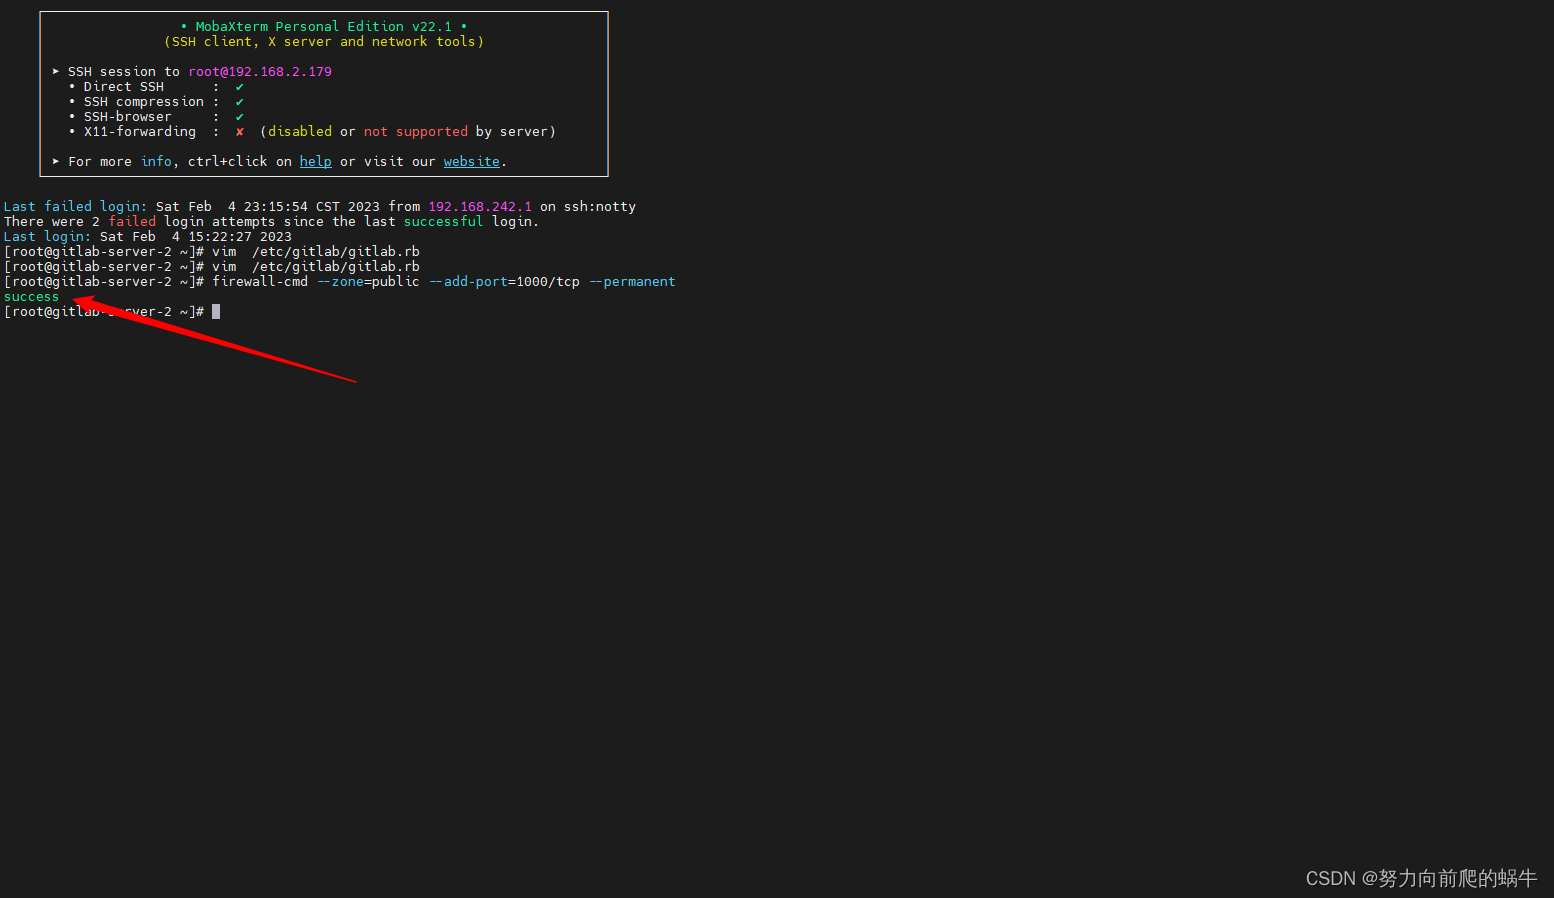This screenshot has width=1554, height=898.
Task: Click 'There were 2 failed login attempts' line
Action: coord(271,221)
